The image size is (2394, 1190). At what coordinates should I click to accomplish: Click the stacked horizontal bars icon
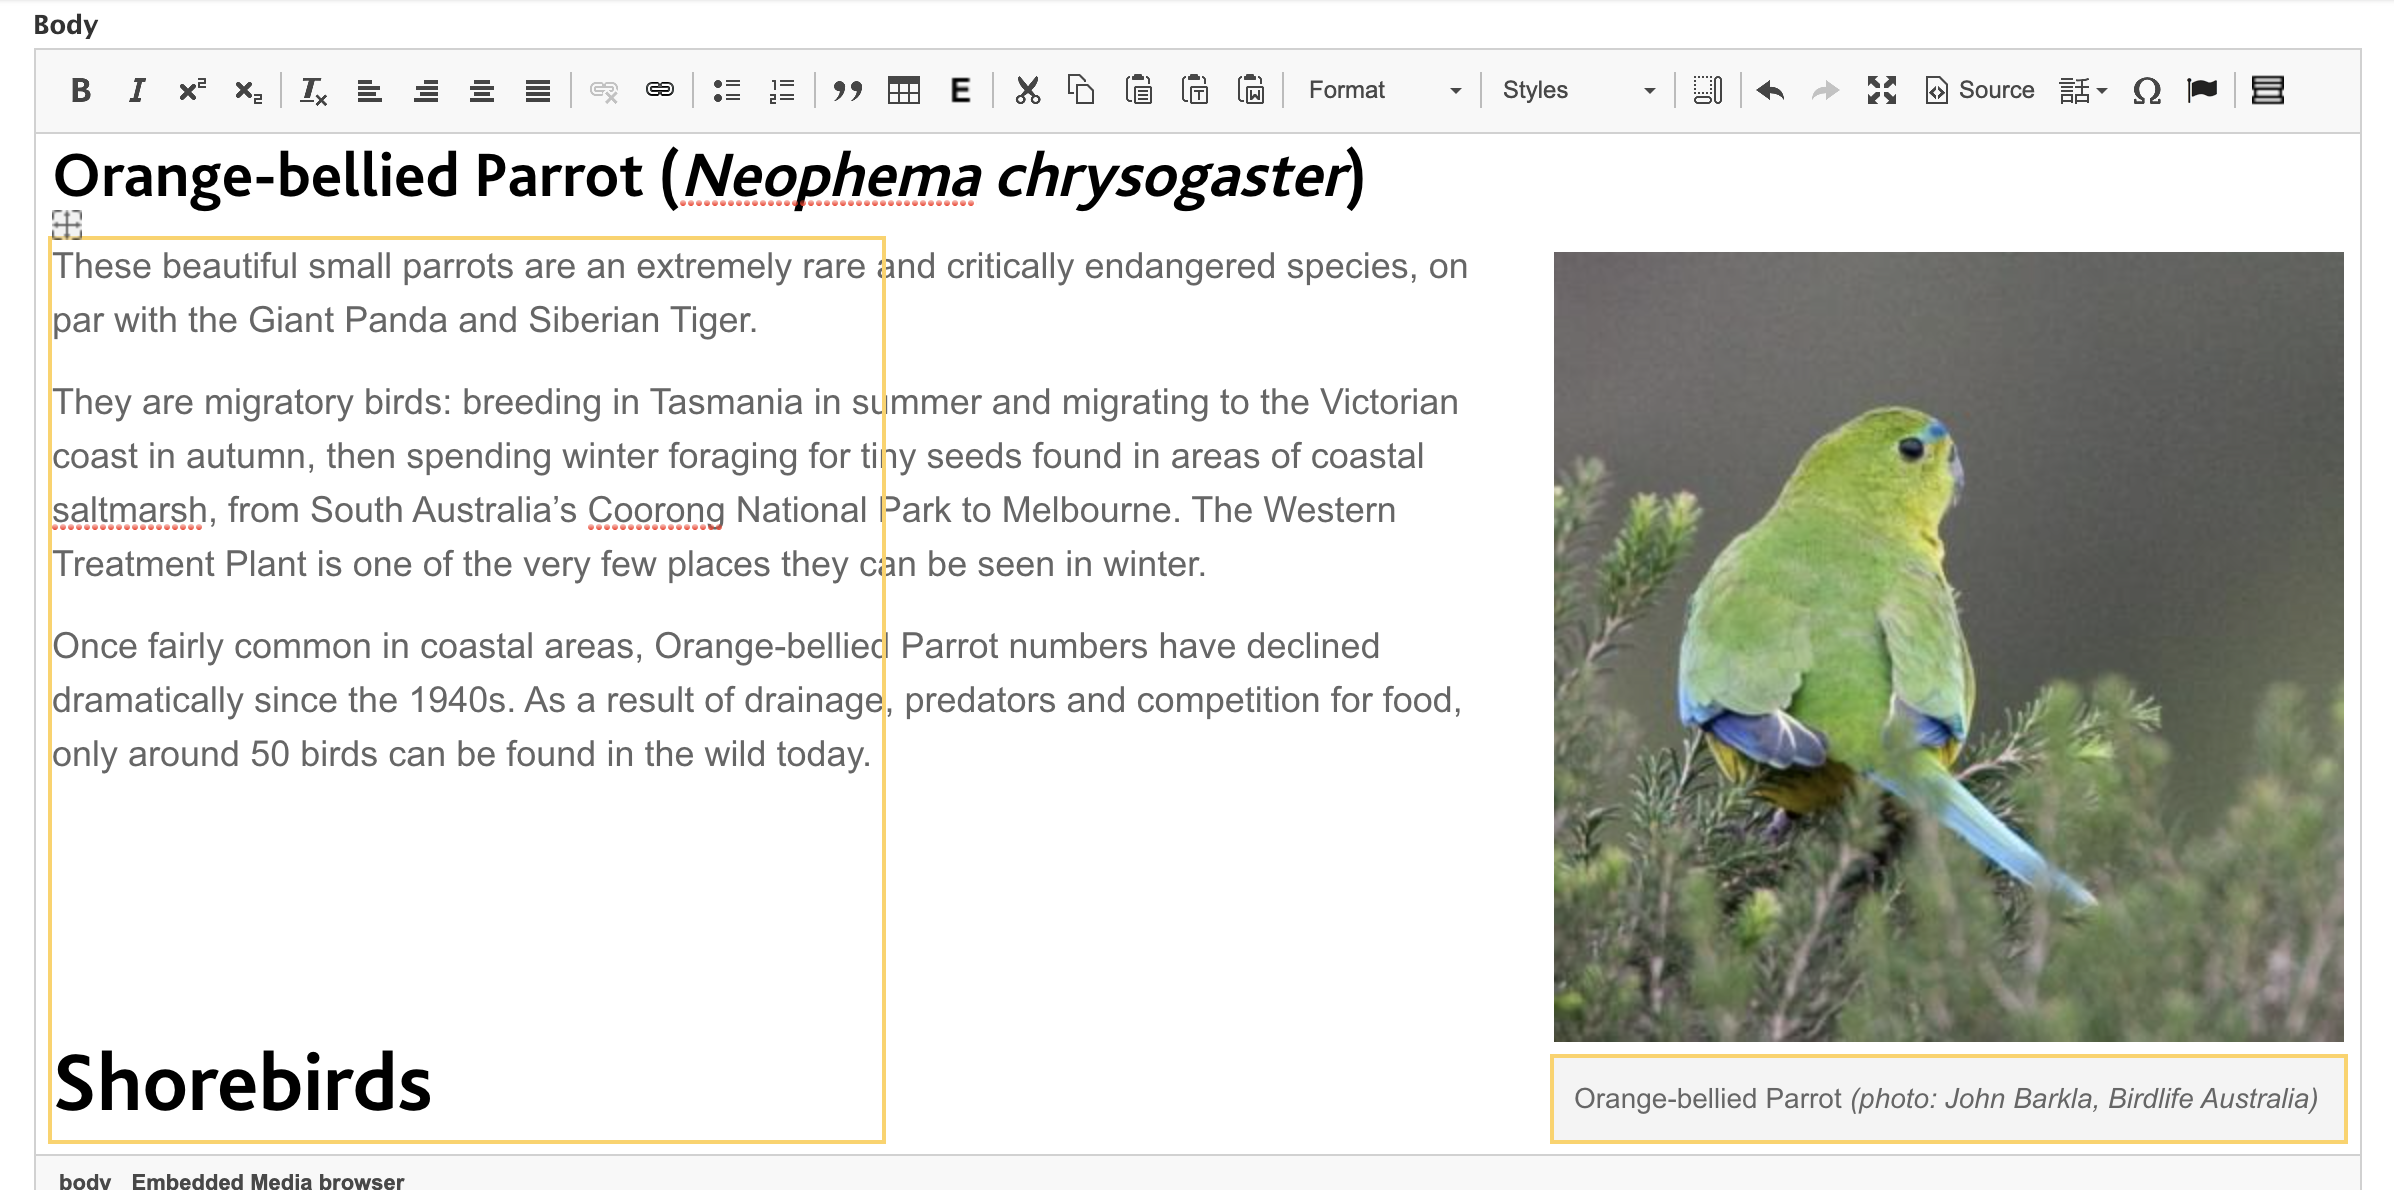(2267, 91)
